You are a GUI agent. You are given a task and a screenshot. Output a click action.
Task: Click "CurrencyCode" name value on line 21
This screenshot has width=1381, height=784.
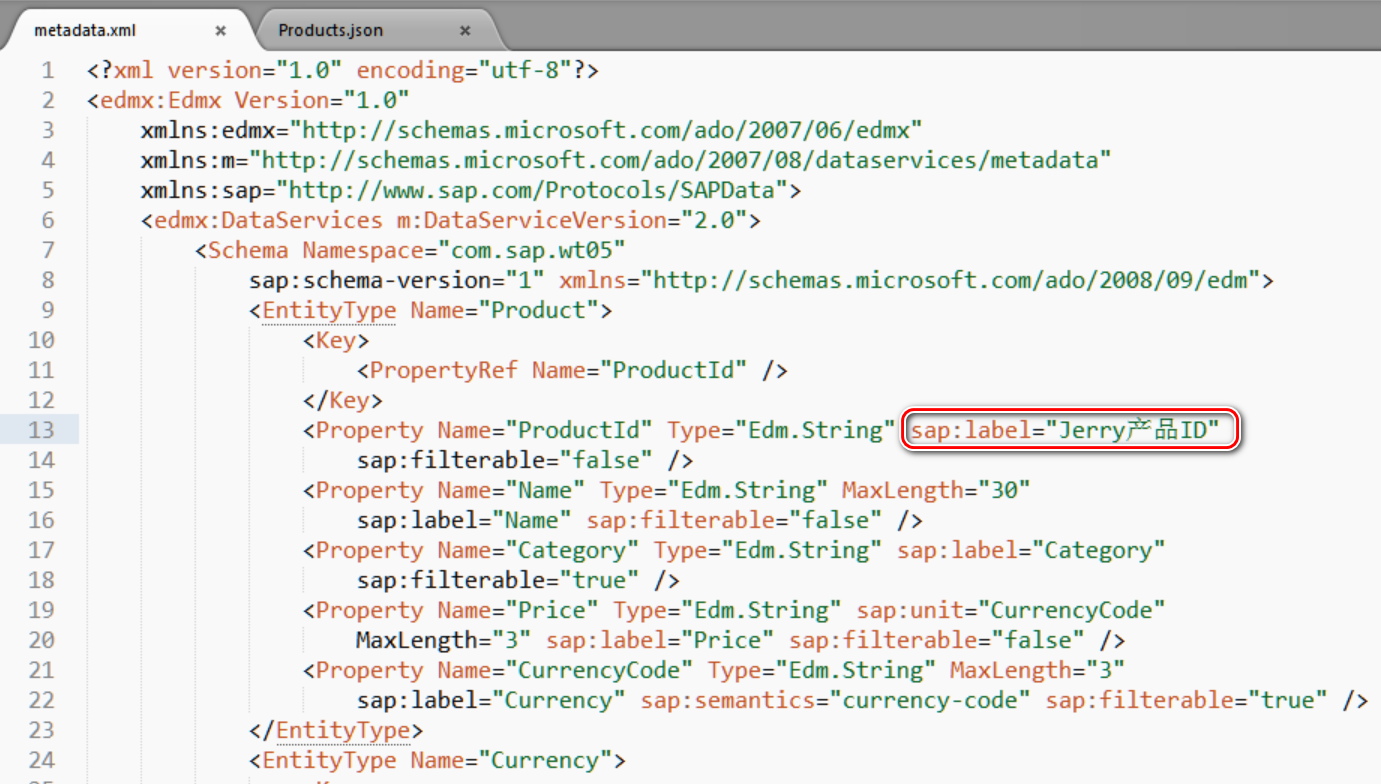600,670
